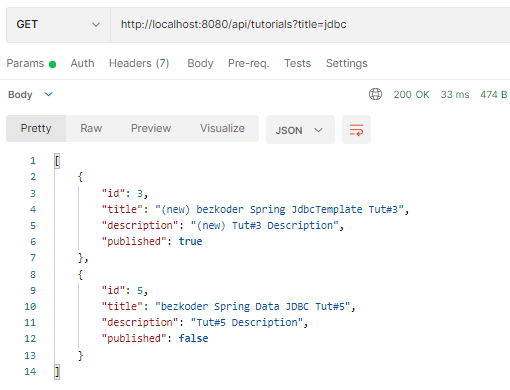Image resolution: width=510 pixels, height=390 pixels.
Task: Click the closing bracket on line 14
Action: [57, 372]
